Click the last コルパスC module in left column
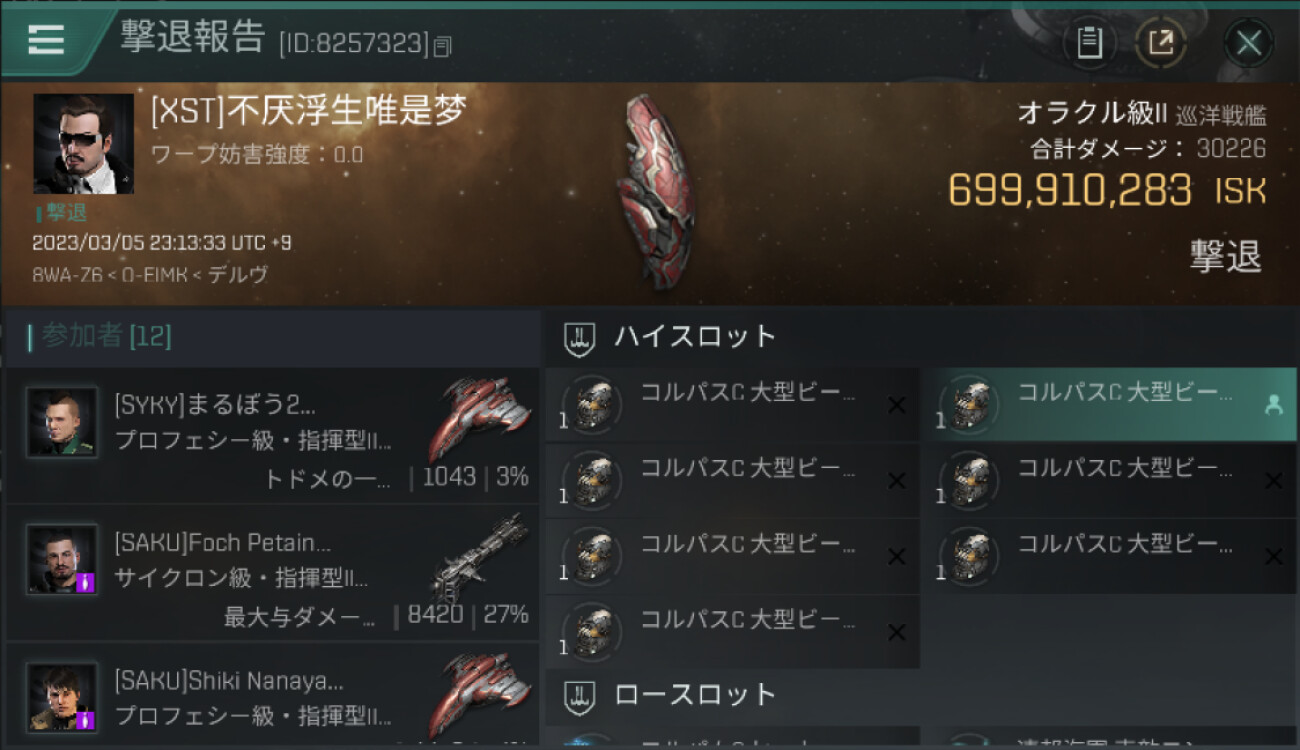 [732, 632]
